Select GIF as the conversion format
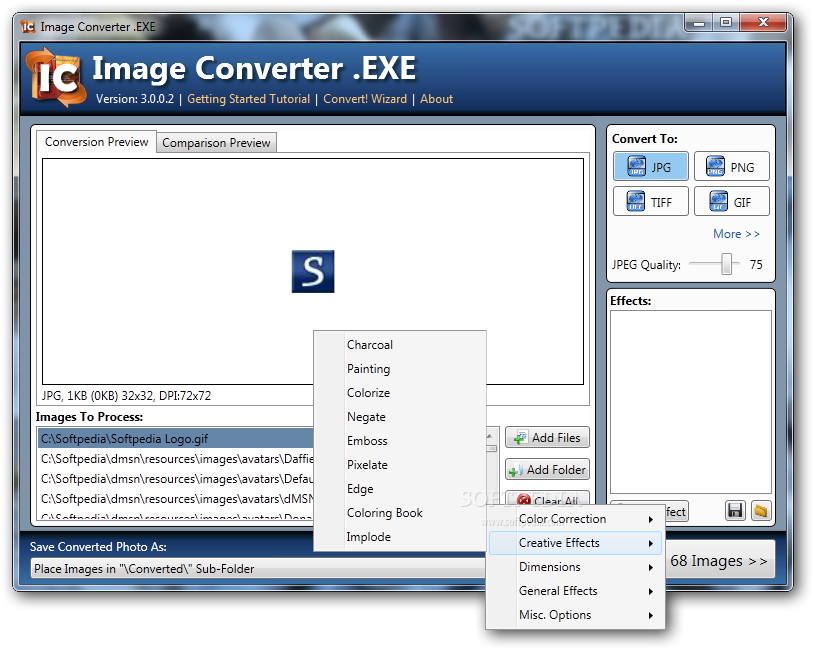This screenshot has width=814, height=650. (731, 201)
